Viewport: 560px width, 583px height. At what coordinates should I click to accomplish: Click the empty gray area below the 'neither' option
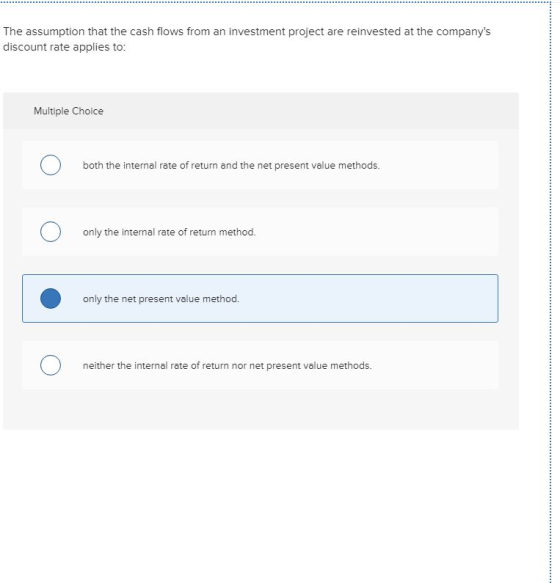(x=260, y=409)
